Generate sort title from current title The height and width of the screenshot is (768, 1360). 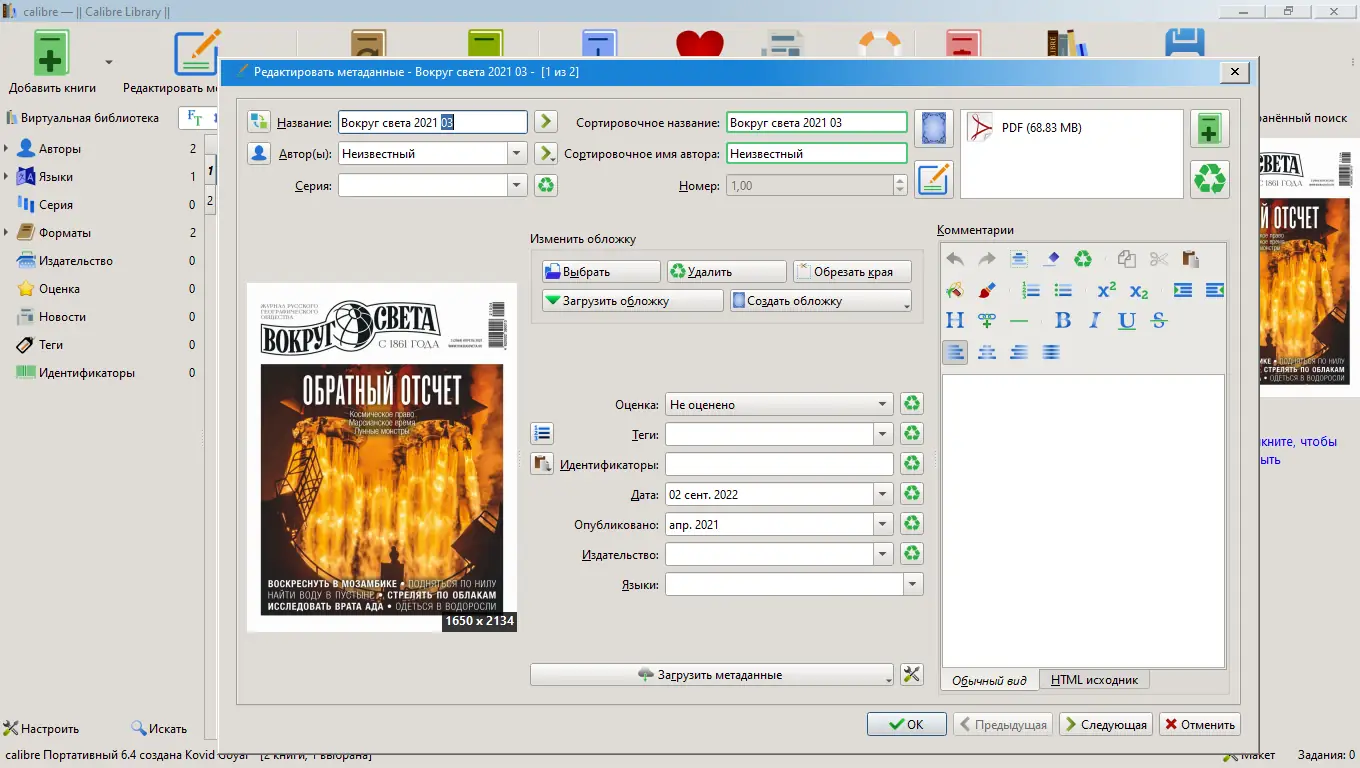point(545,122)
